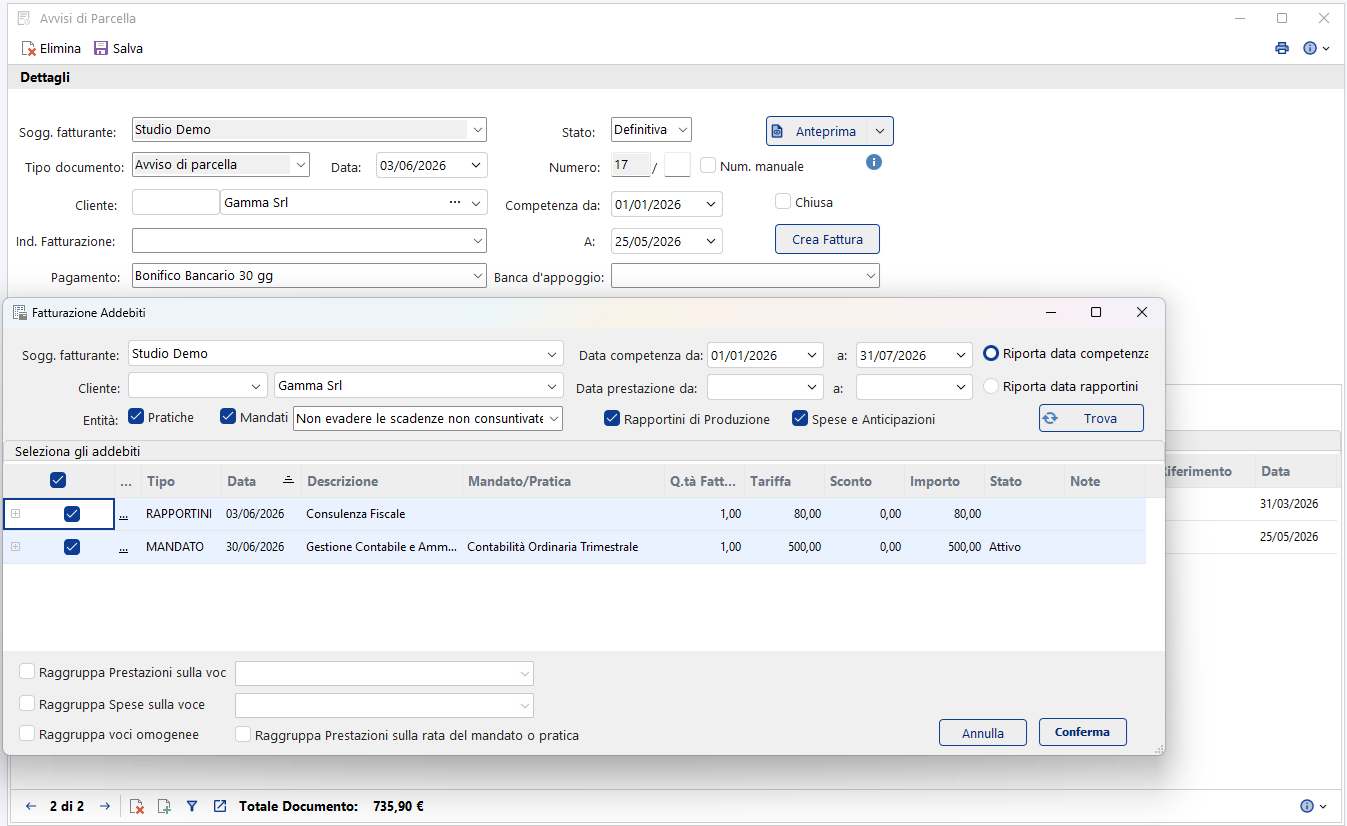Click the Conferma button
Screen dimensions: 1347x826
coord(1082,732)
